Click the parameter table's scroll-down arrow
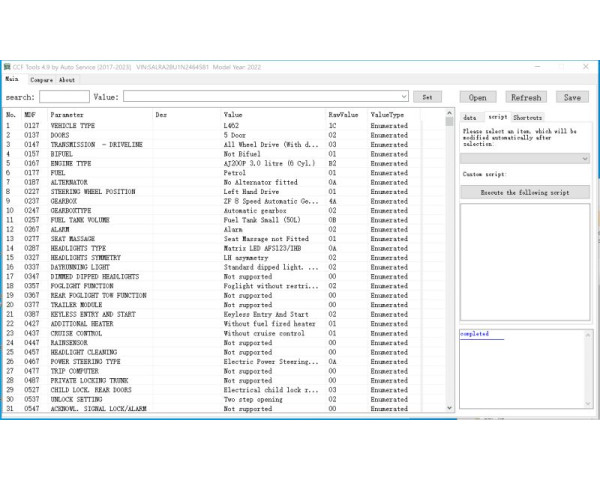Screen dimensions: 600x481 coord(449,408)
